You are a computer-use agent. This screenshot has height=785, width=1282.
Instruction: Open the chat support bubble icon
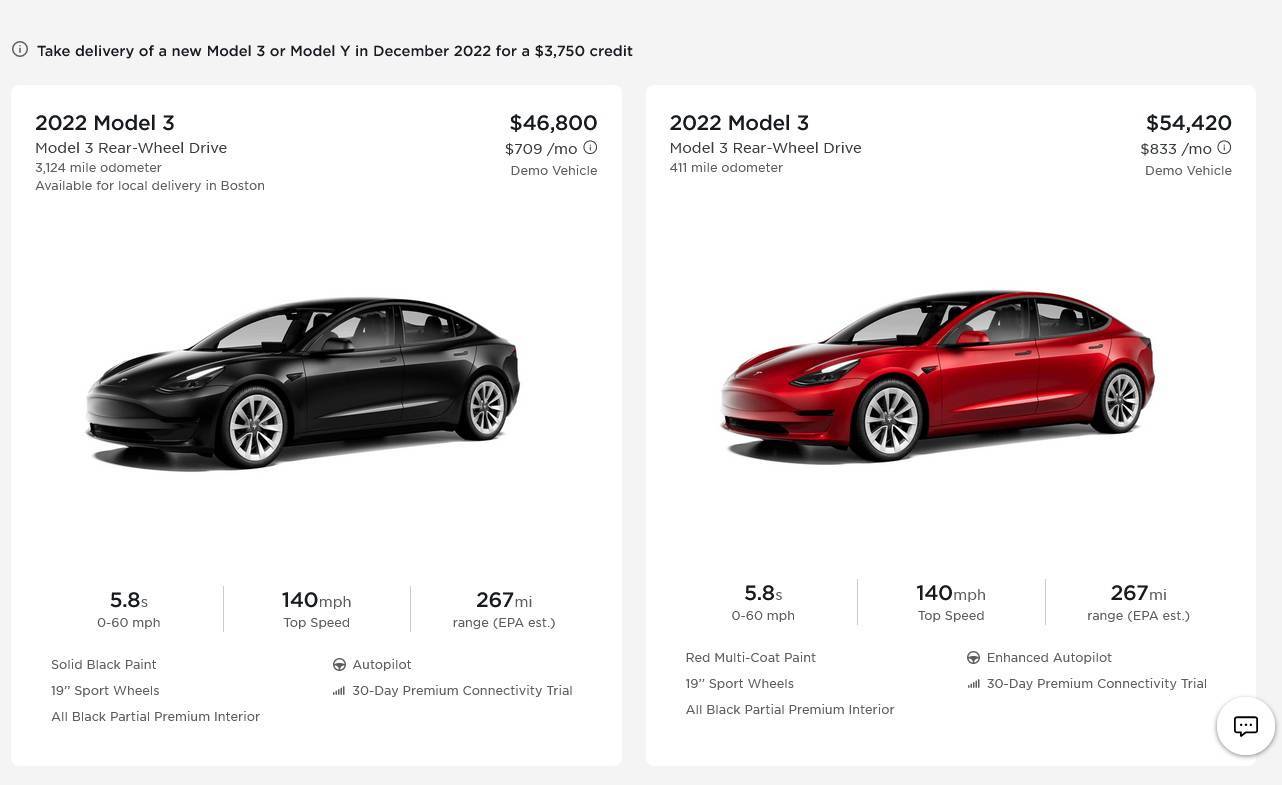click(1245, 726)
